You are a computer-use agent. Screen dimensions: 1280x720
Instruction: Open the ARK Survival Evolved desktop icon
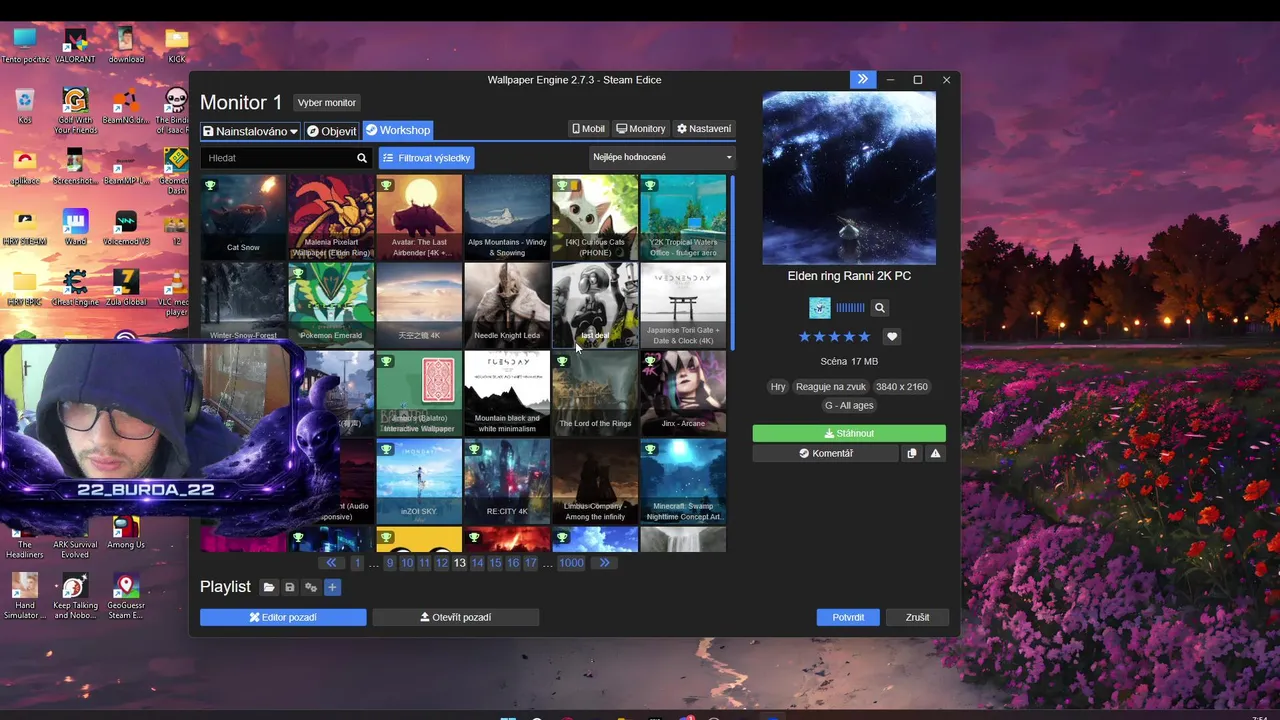pyautogui.click(x=75, y=536)
